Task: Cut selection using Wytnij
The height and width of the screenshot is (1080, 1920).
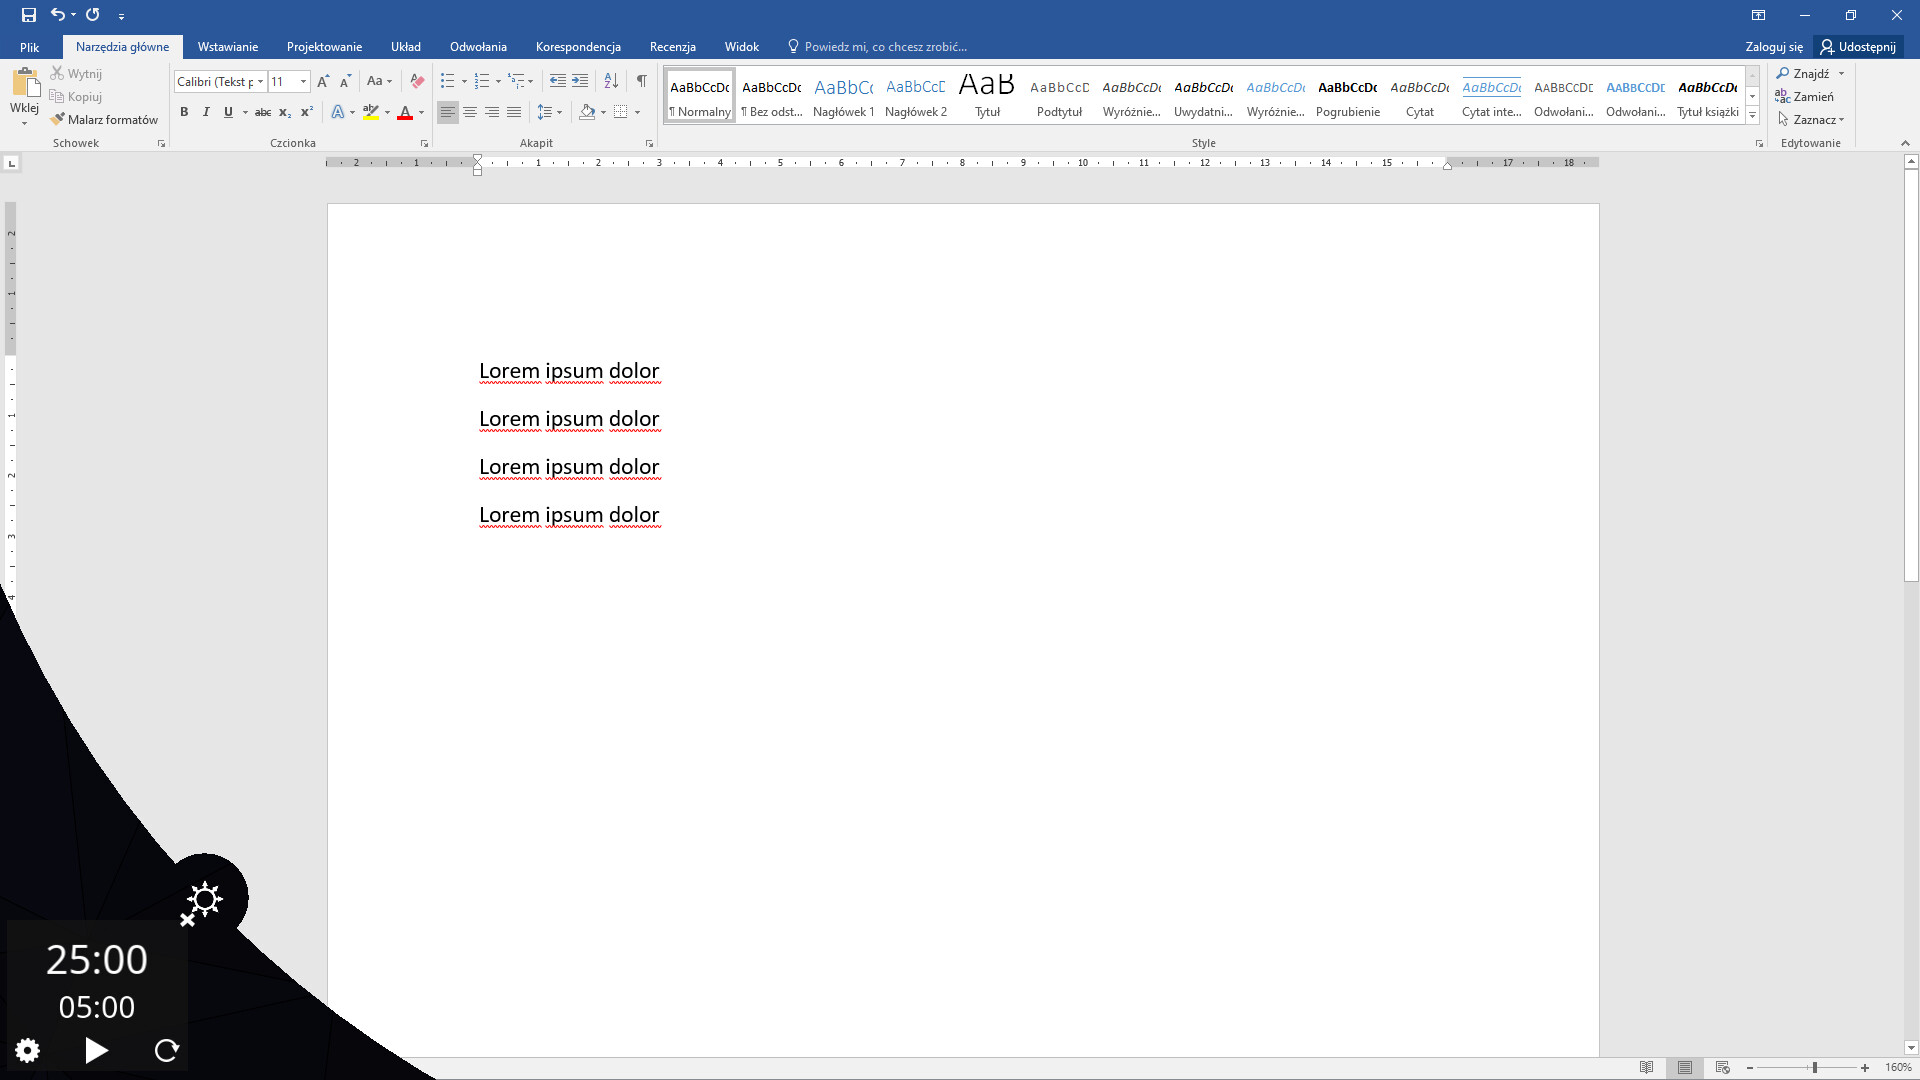Action: (x=77, y=73)
